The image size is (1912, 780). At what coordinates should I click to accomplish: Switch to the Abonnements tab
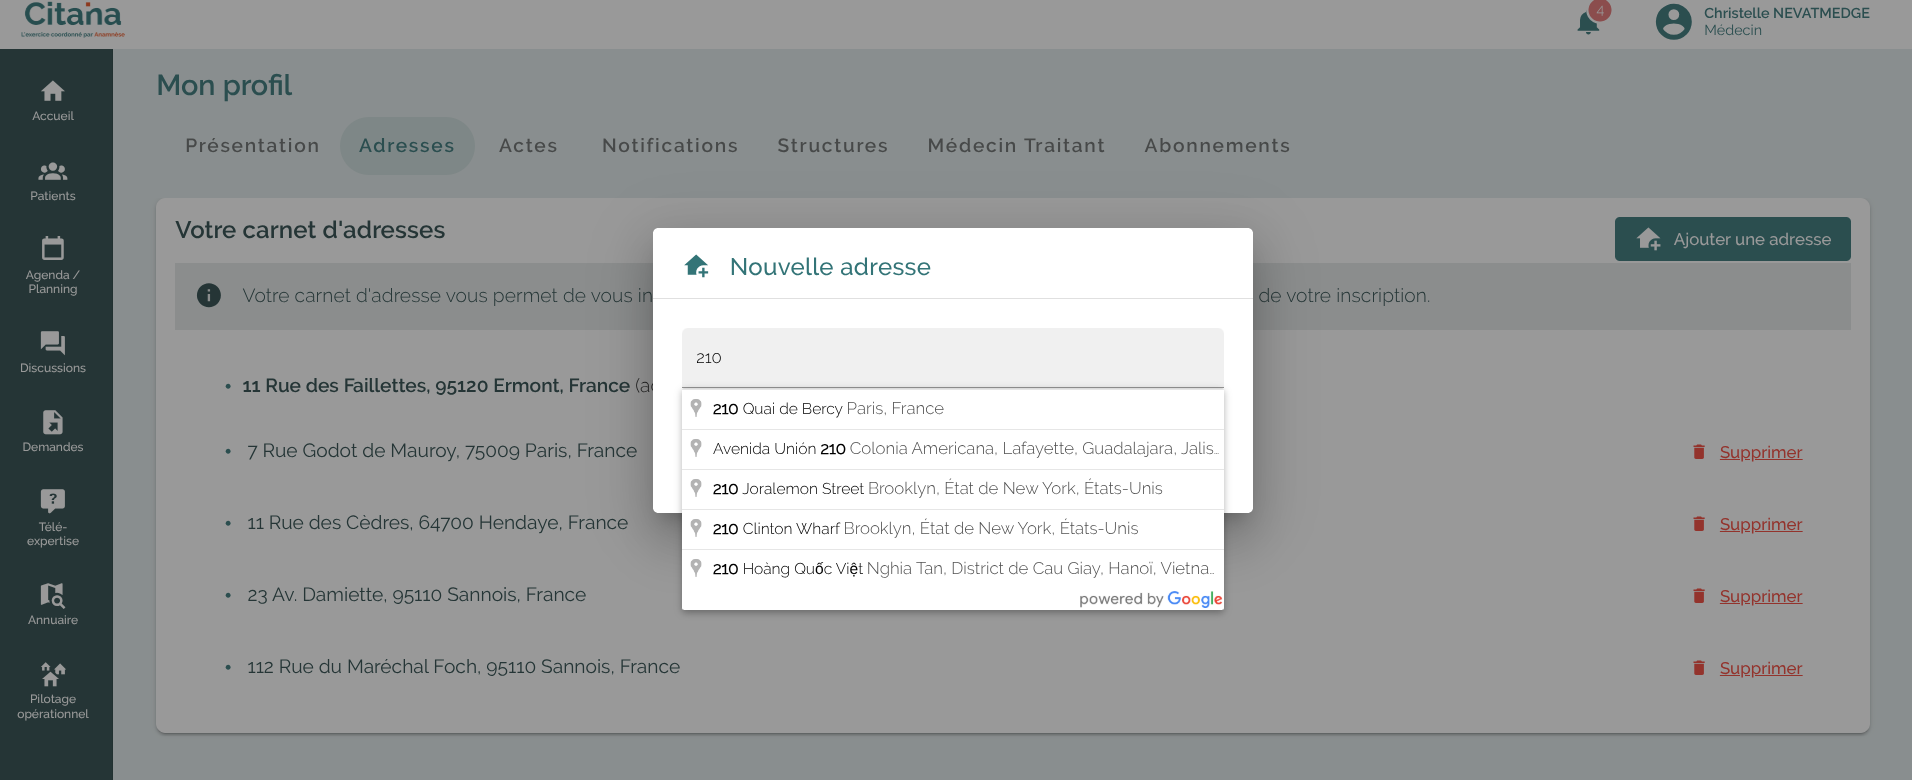coord(1217,146)
